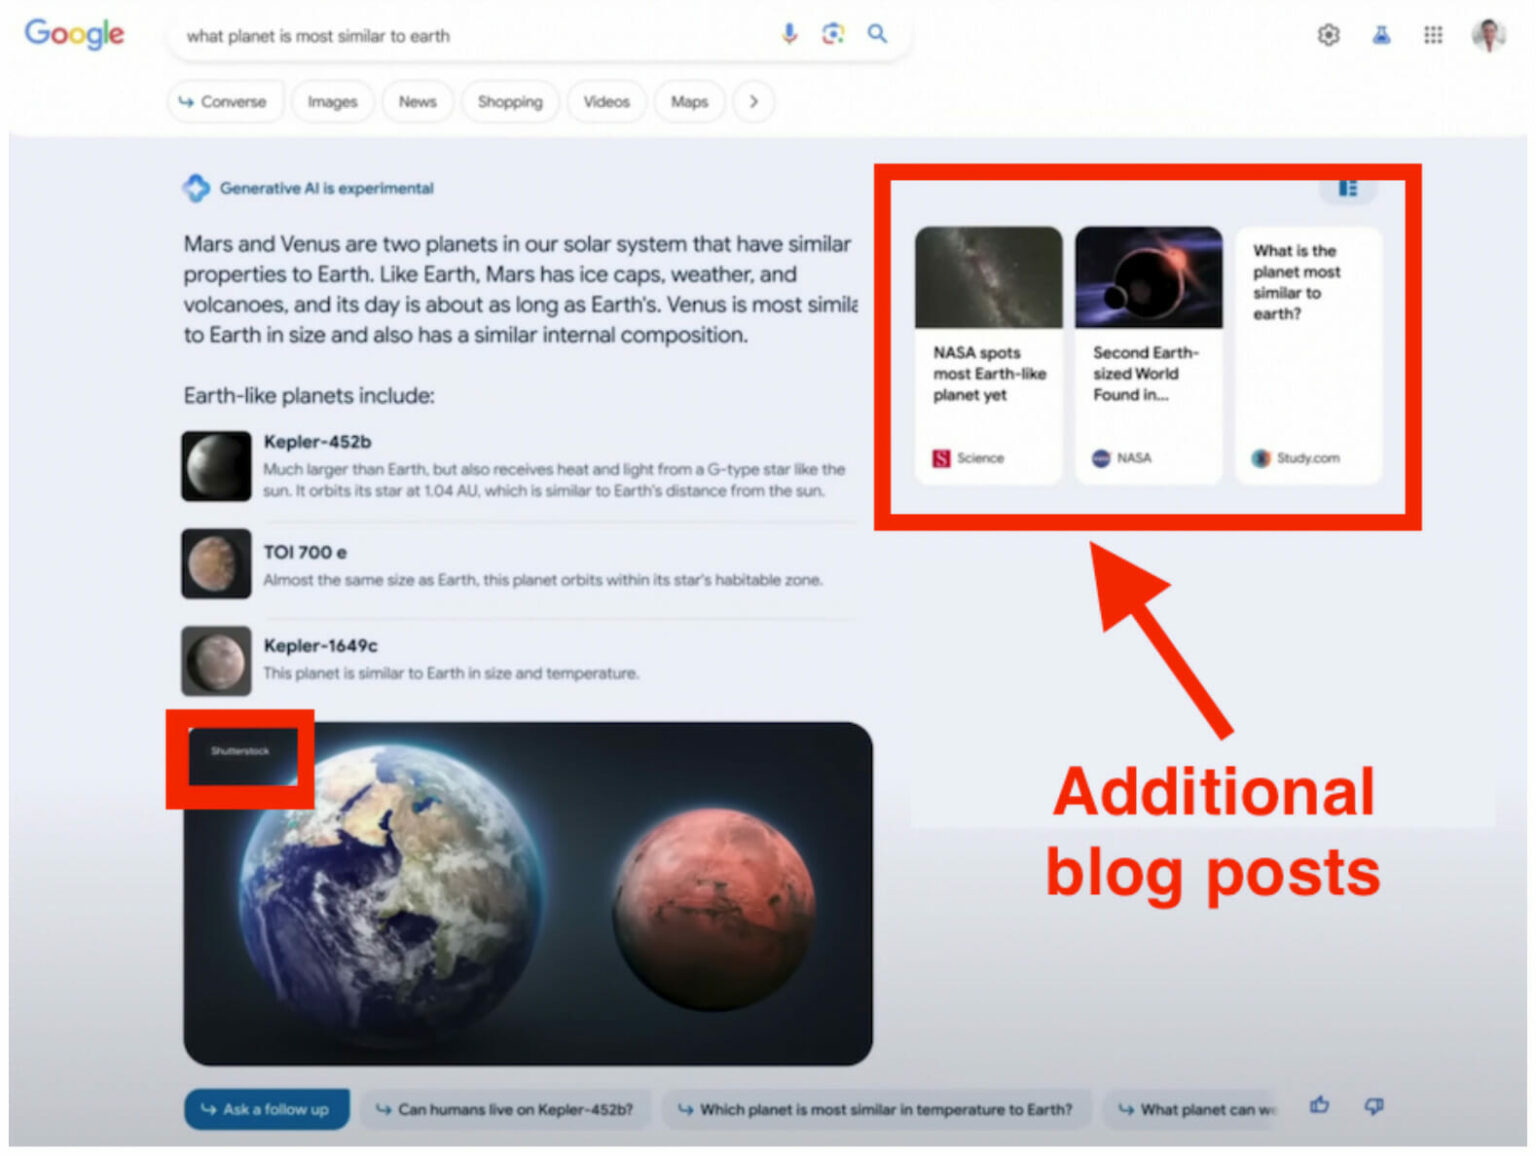Click the Study.com source icon

coord(1259,458)
